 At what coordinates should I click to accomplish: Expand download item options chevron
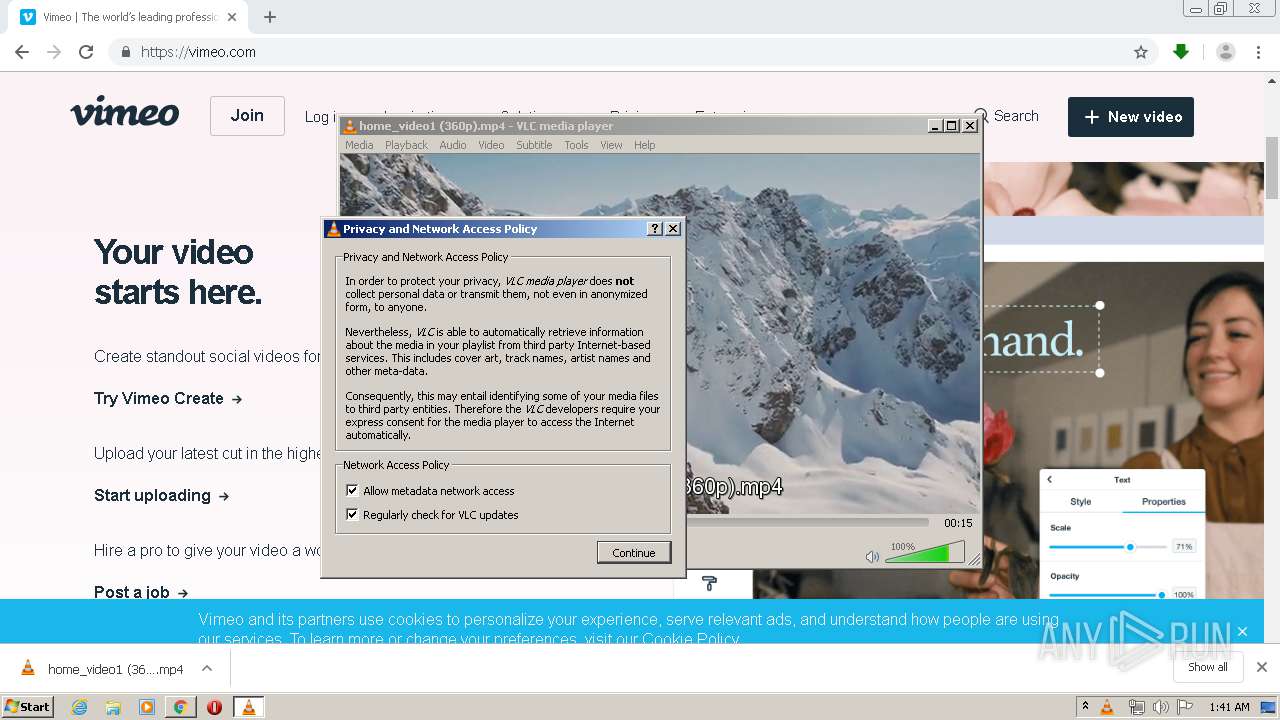pos(207,668)
